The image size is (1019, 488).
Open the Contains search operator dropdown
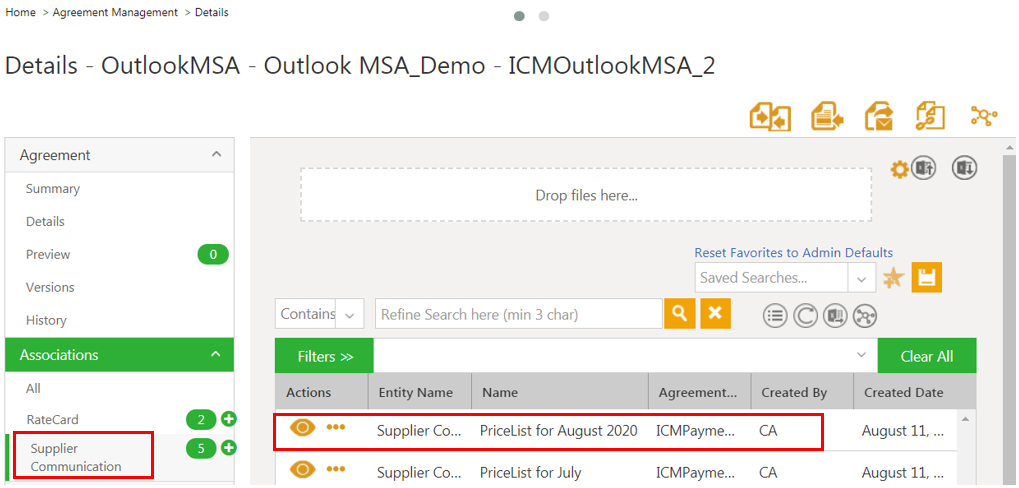pyautogui.click(x=349, y=314)
